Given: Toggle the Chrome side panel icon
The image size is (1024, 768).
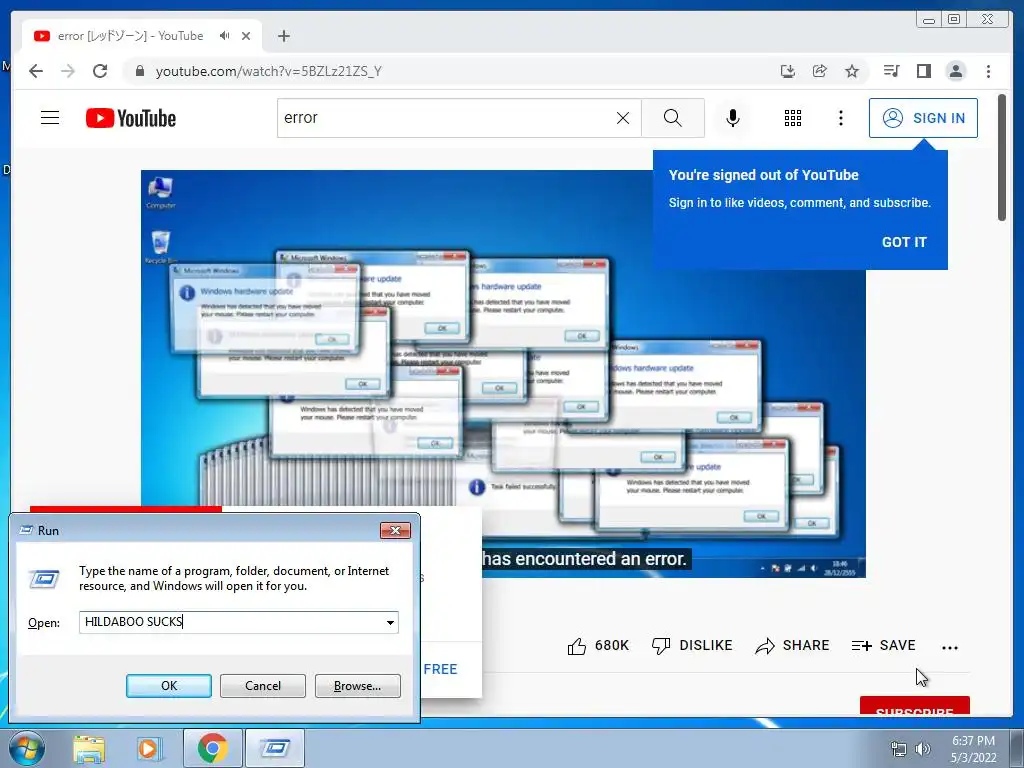Looking at the screenshot, I should pos(923,71).
